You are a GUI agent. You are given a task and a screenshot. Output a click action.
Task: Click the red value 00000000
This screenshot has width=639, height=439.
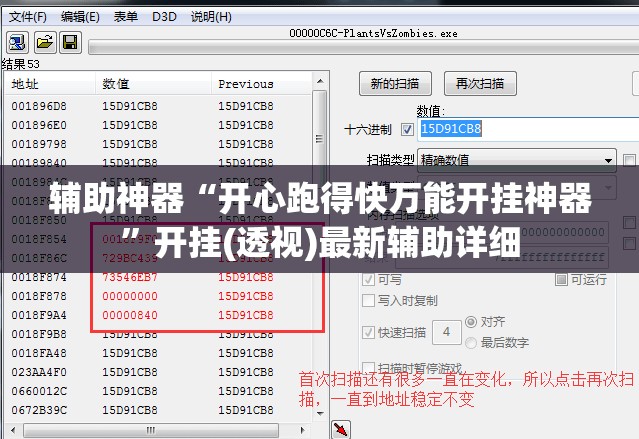tap(130, 296)
